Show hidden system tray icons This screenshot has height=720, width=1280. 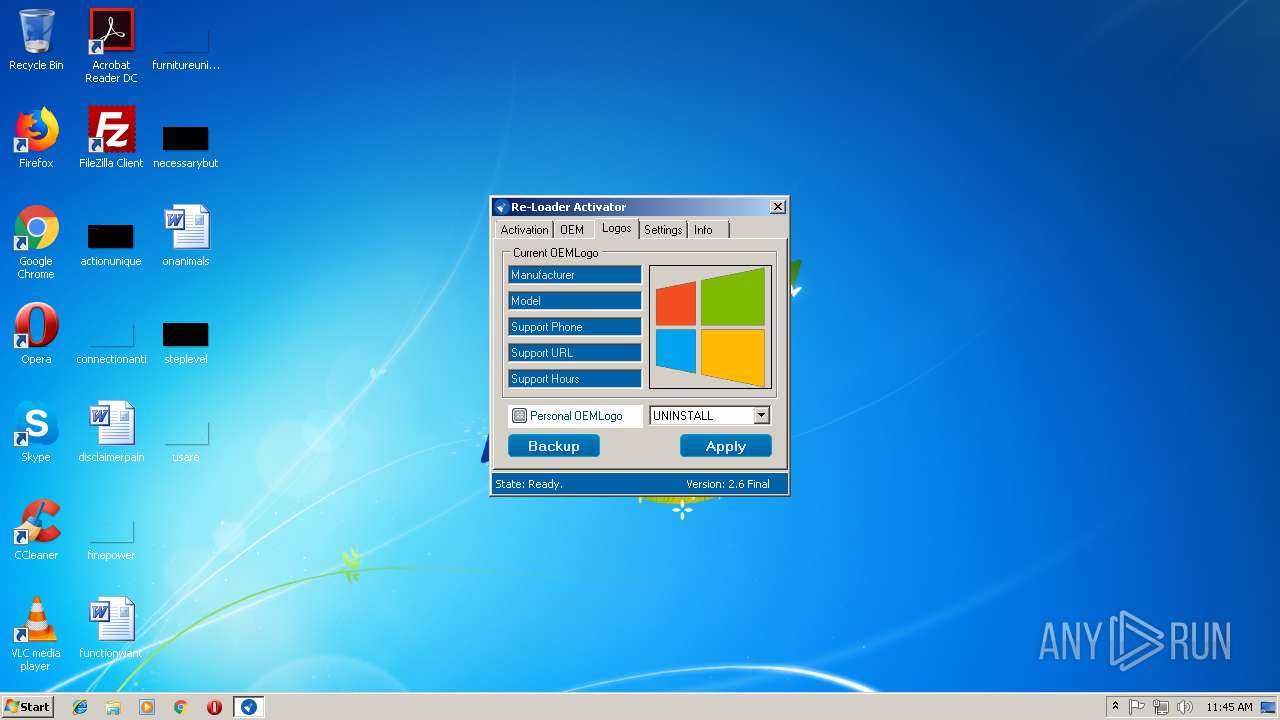pos(1115,706)
